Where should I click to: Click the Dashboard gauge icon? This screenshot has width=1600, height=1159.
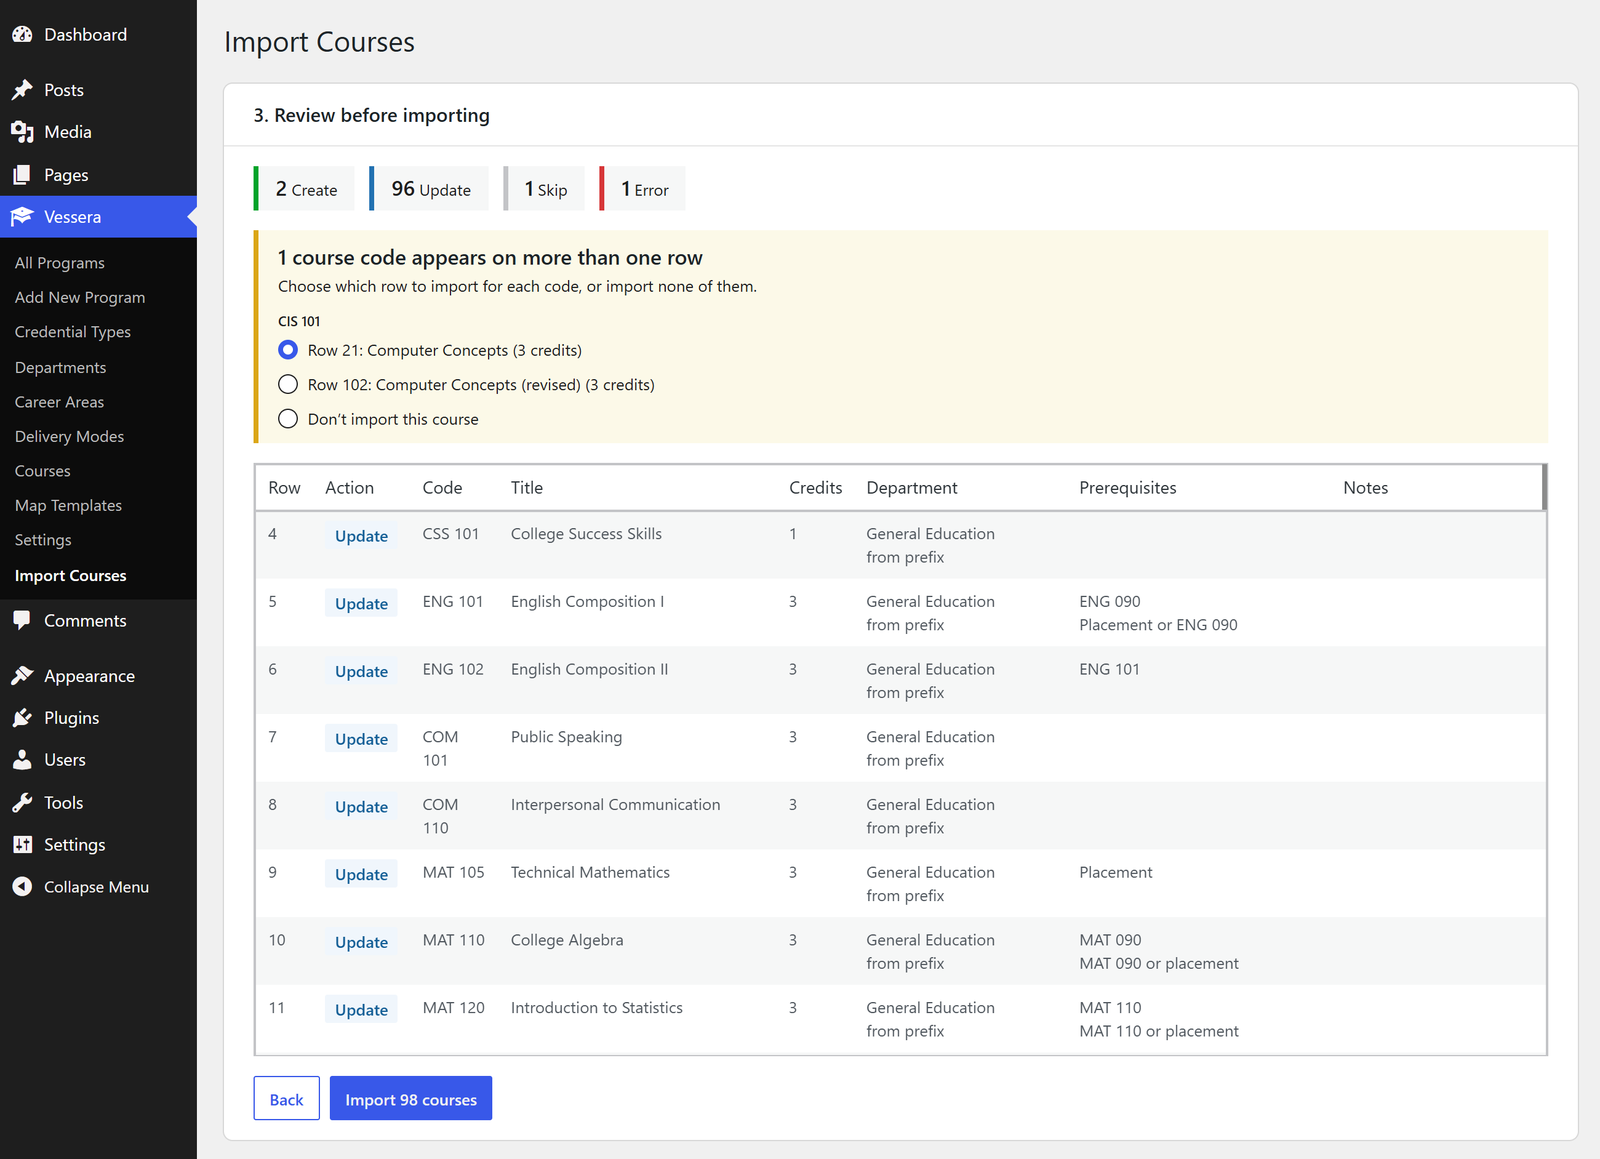tap(22, 34)
